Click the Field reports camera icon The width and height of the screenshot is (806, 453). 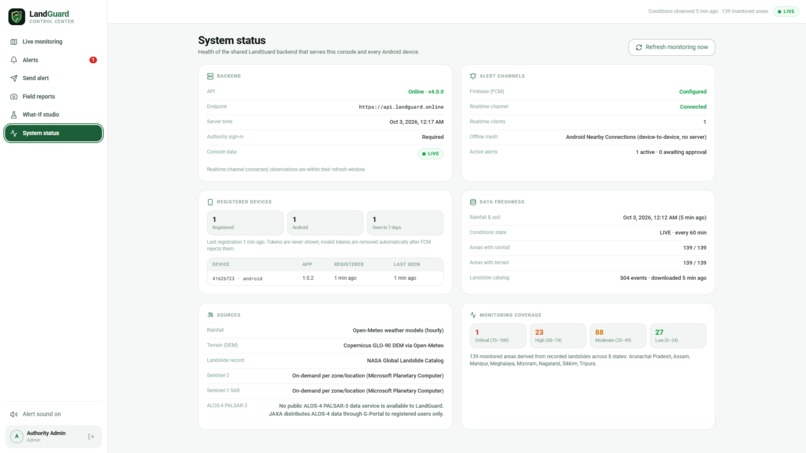click(x=14, y=97)
